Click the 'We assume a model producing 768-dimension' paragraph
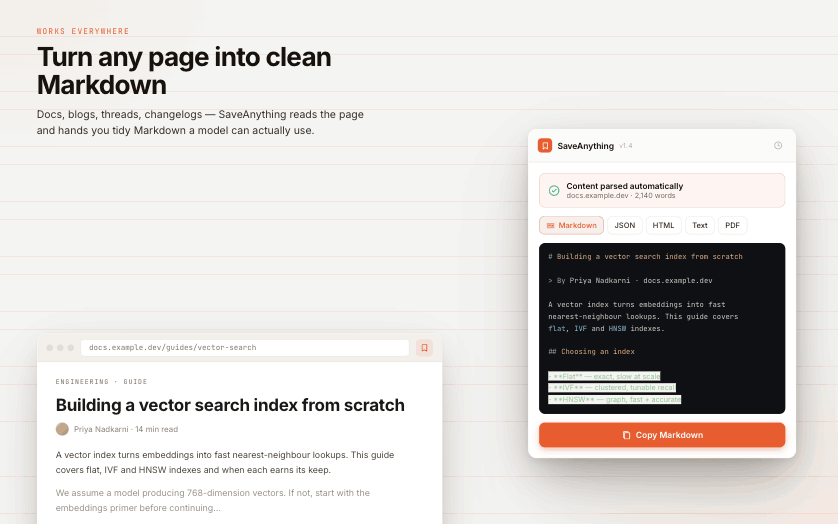The width and height of the screenshot is (838, 524). click(x=213, y=500)
